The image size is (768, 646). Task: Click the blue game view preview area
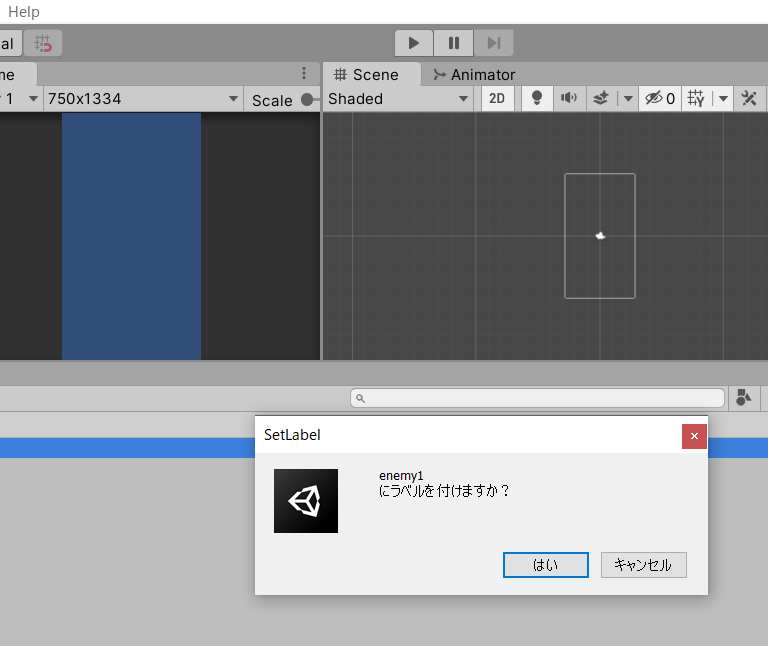[131, 236]
